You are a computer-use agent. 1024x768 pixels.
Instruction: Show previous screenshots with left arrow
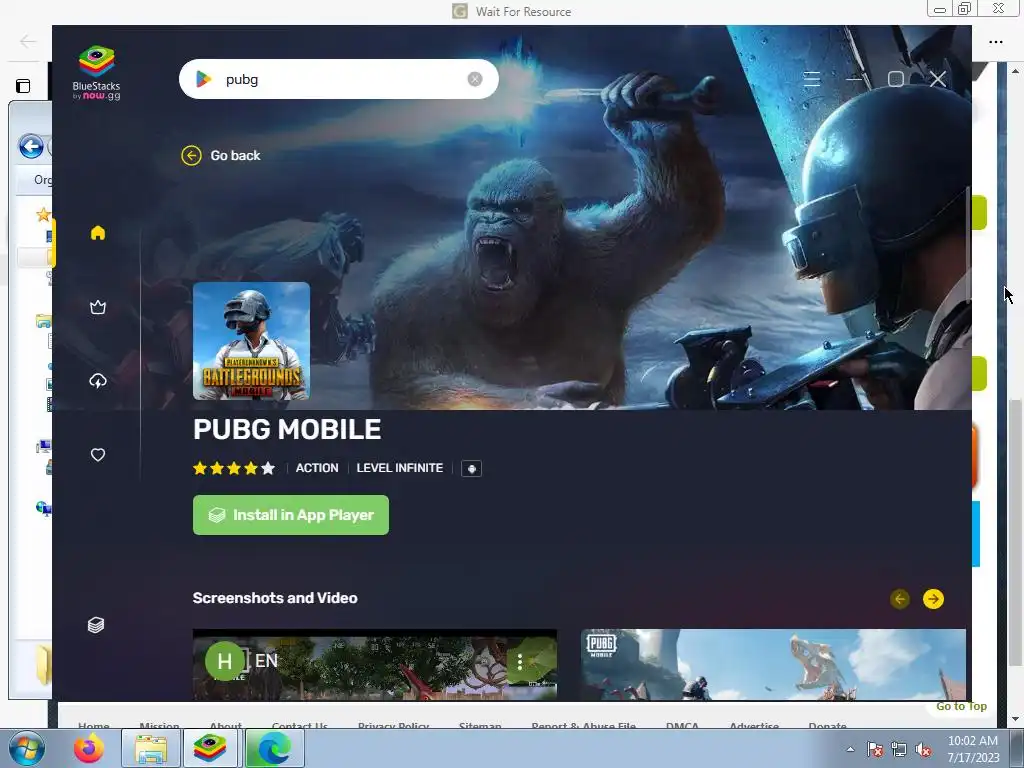(x=900, y=599)
